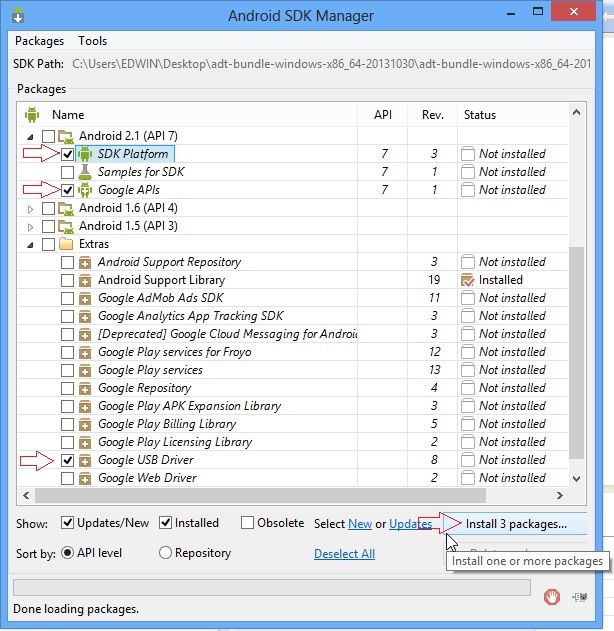Screen dimensions: 614x631
Task: Click the Google Web Driver package icon
Action: (x=84, y=478)
